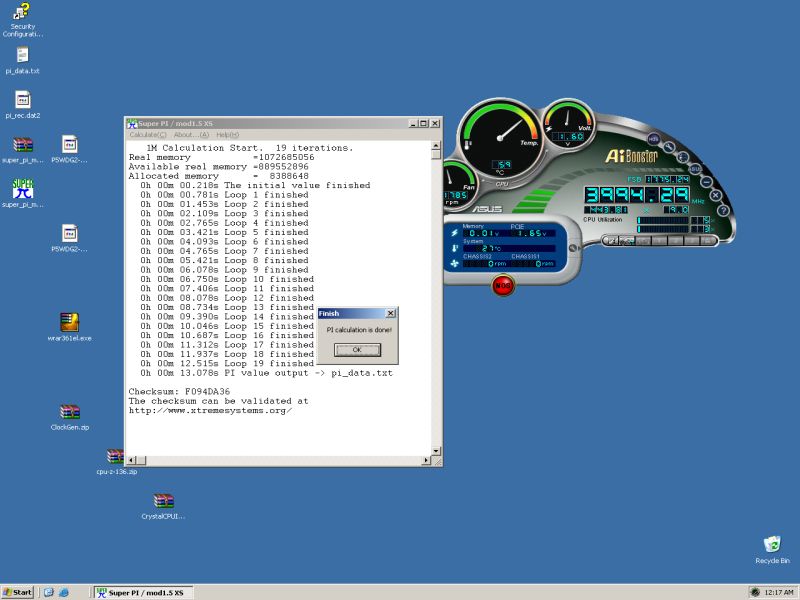
Task: Select the pi_data.txt desktop file
Action: [x=22, y=60]
